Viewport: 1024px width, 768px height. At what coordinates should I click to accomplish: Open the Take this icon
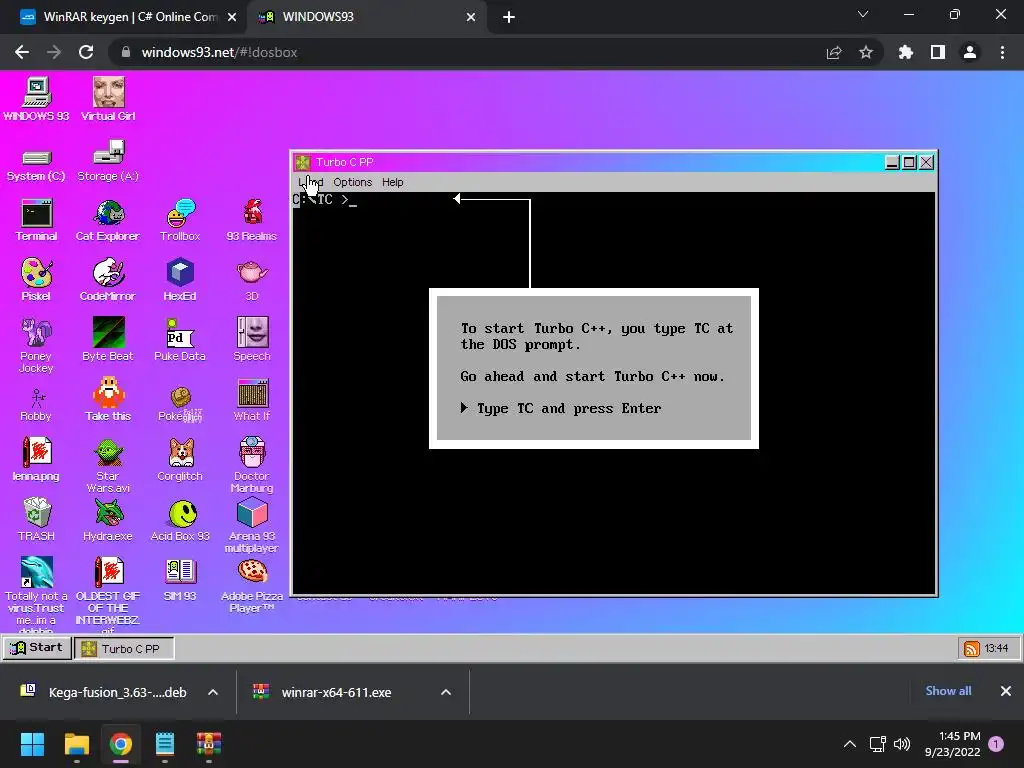(x=108, y=400)
